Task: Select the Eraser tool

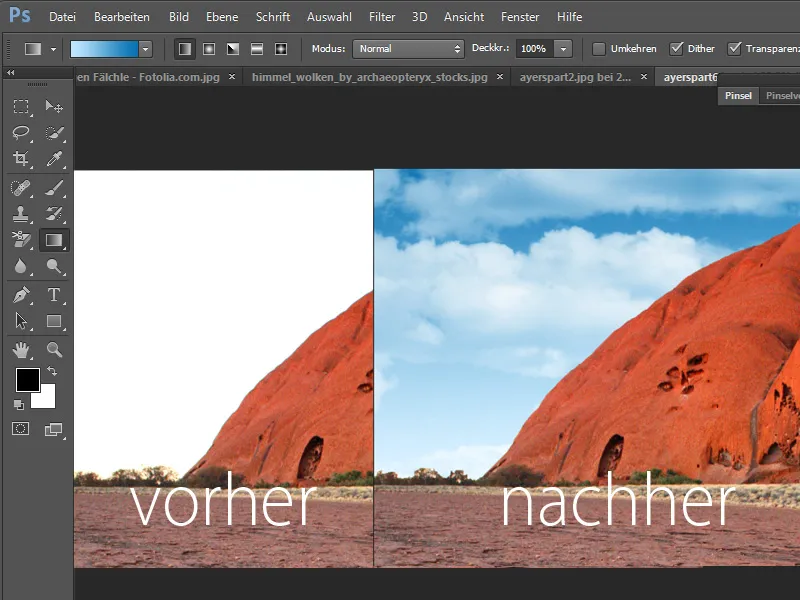Action: point(21,240)
